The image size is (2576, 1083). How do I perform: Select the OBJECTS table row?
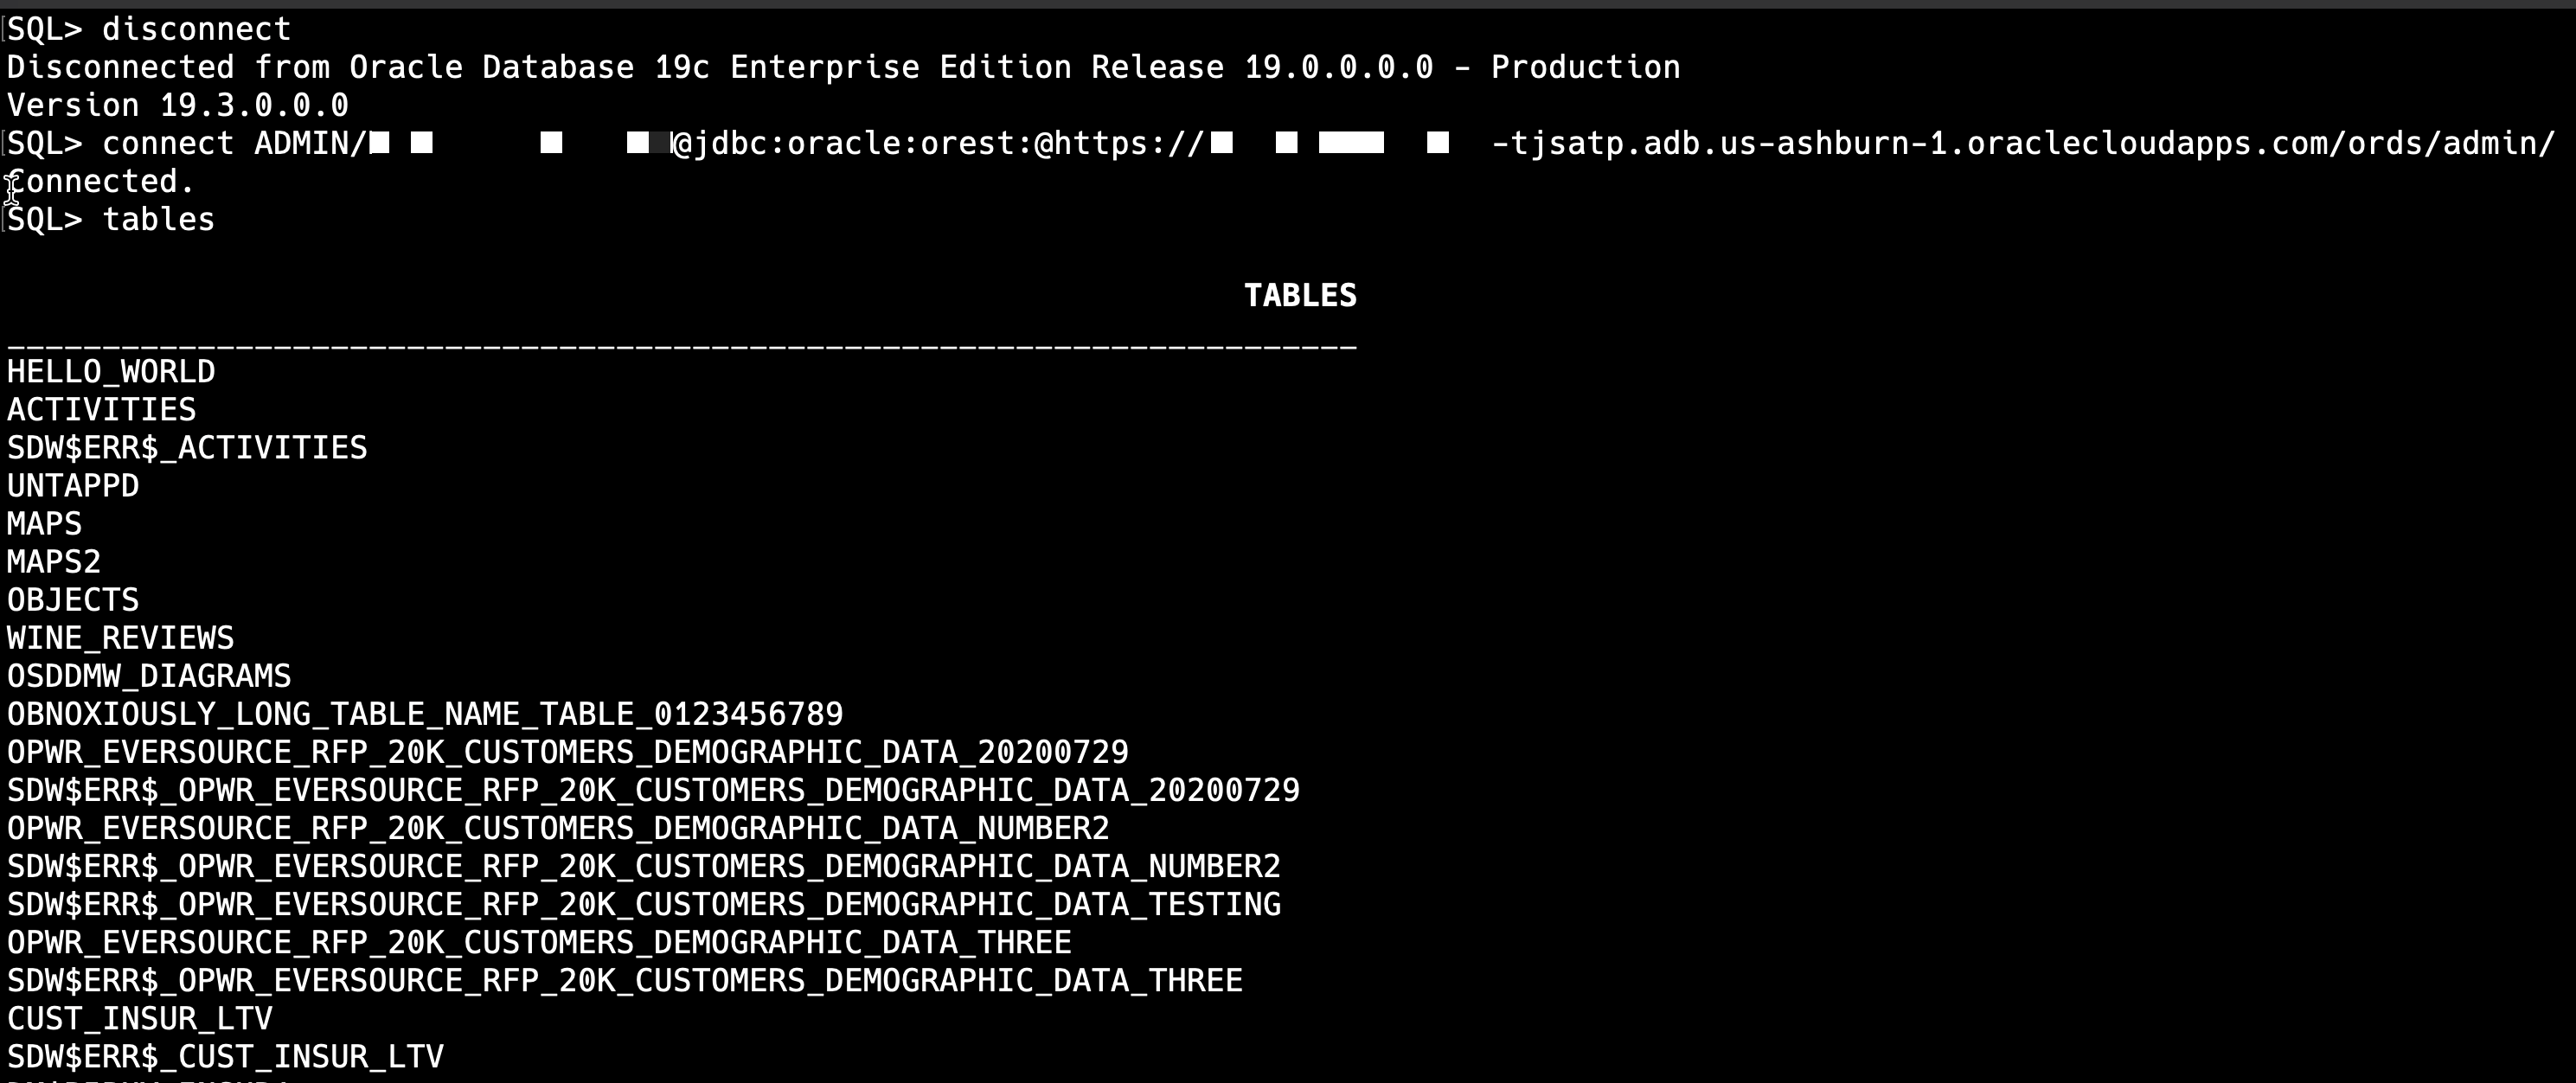coord(73,600)
